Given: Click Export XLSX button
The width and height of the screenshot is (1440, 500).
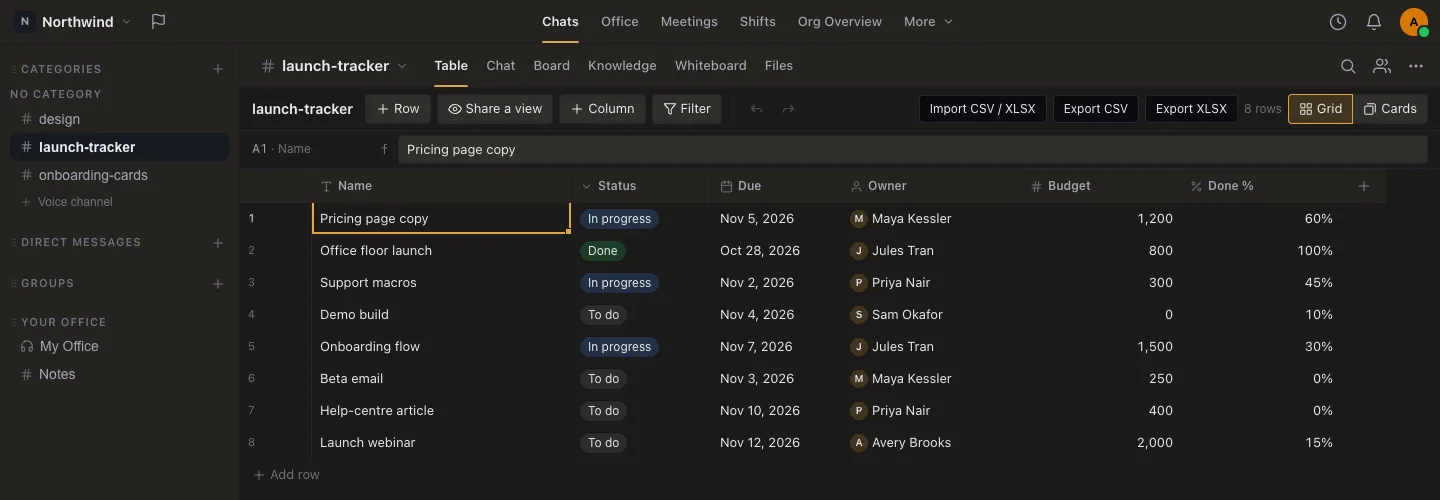Looking at the screenshot, I should coord(1191,109).
